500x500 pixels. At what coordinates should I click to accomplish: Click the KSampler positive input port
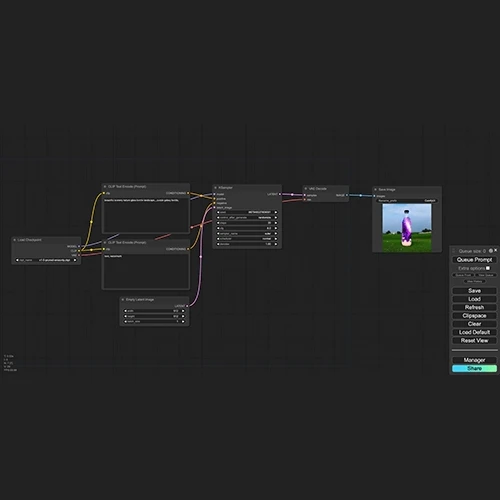click(214, 199)
